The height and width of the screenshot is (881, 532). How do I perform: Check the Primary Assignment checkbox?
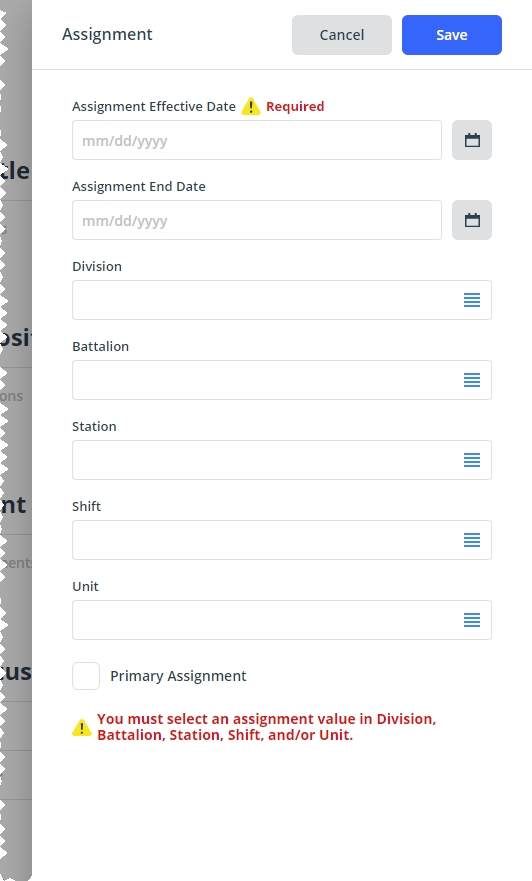point(86,676)
